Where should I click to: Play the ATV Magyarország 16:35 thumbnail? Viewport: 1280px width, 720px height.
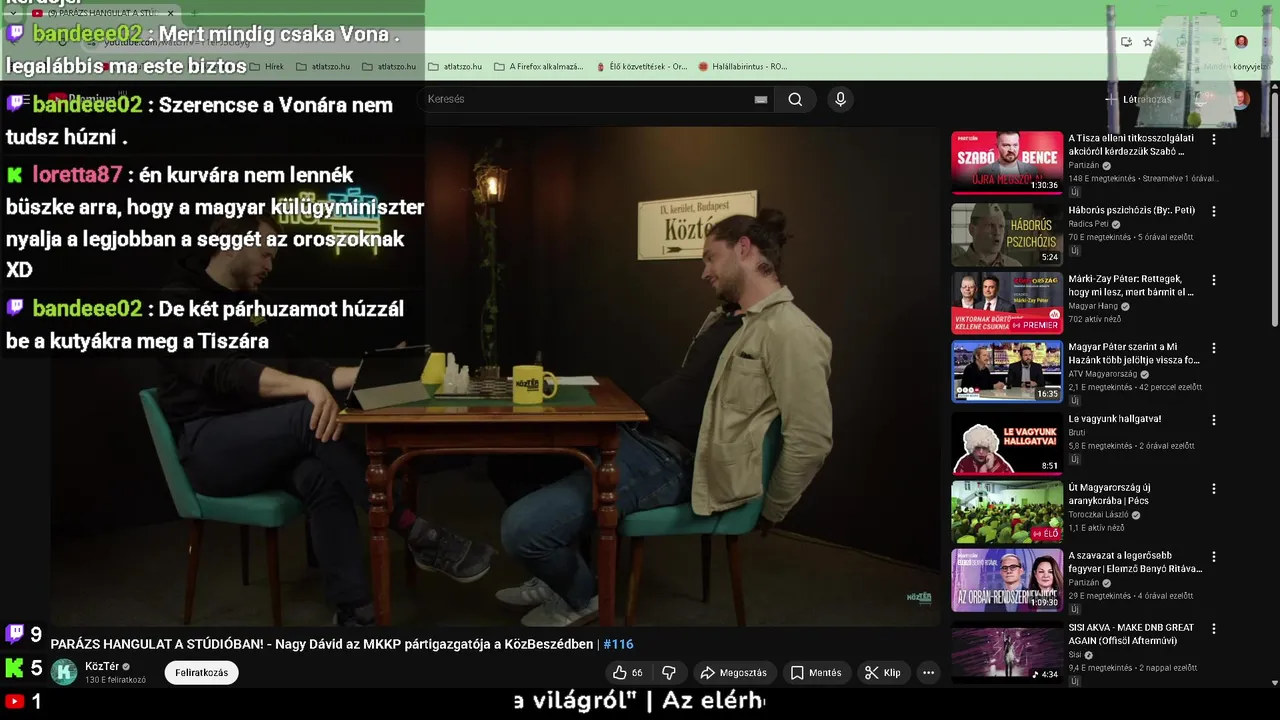(x=1007, y=371)
